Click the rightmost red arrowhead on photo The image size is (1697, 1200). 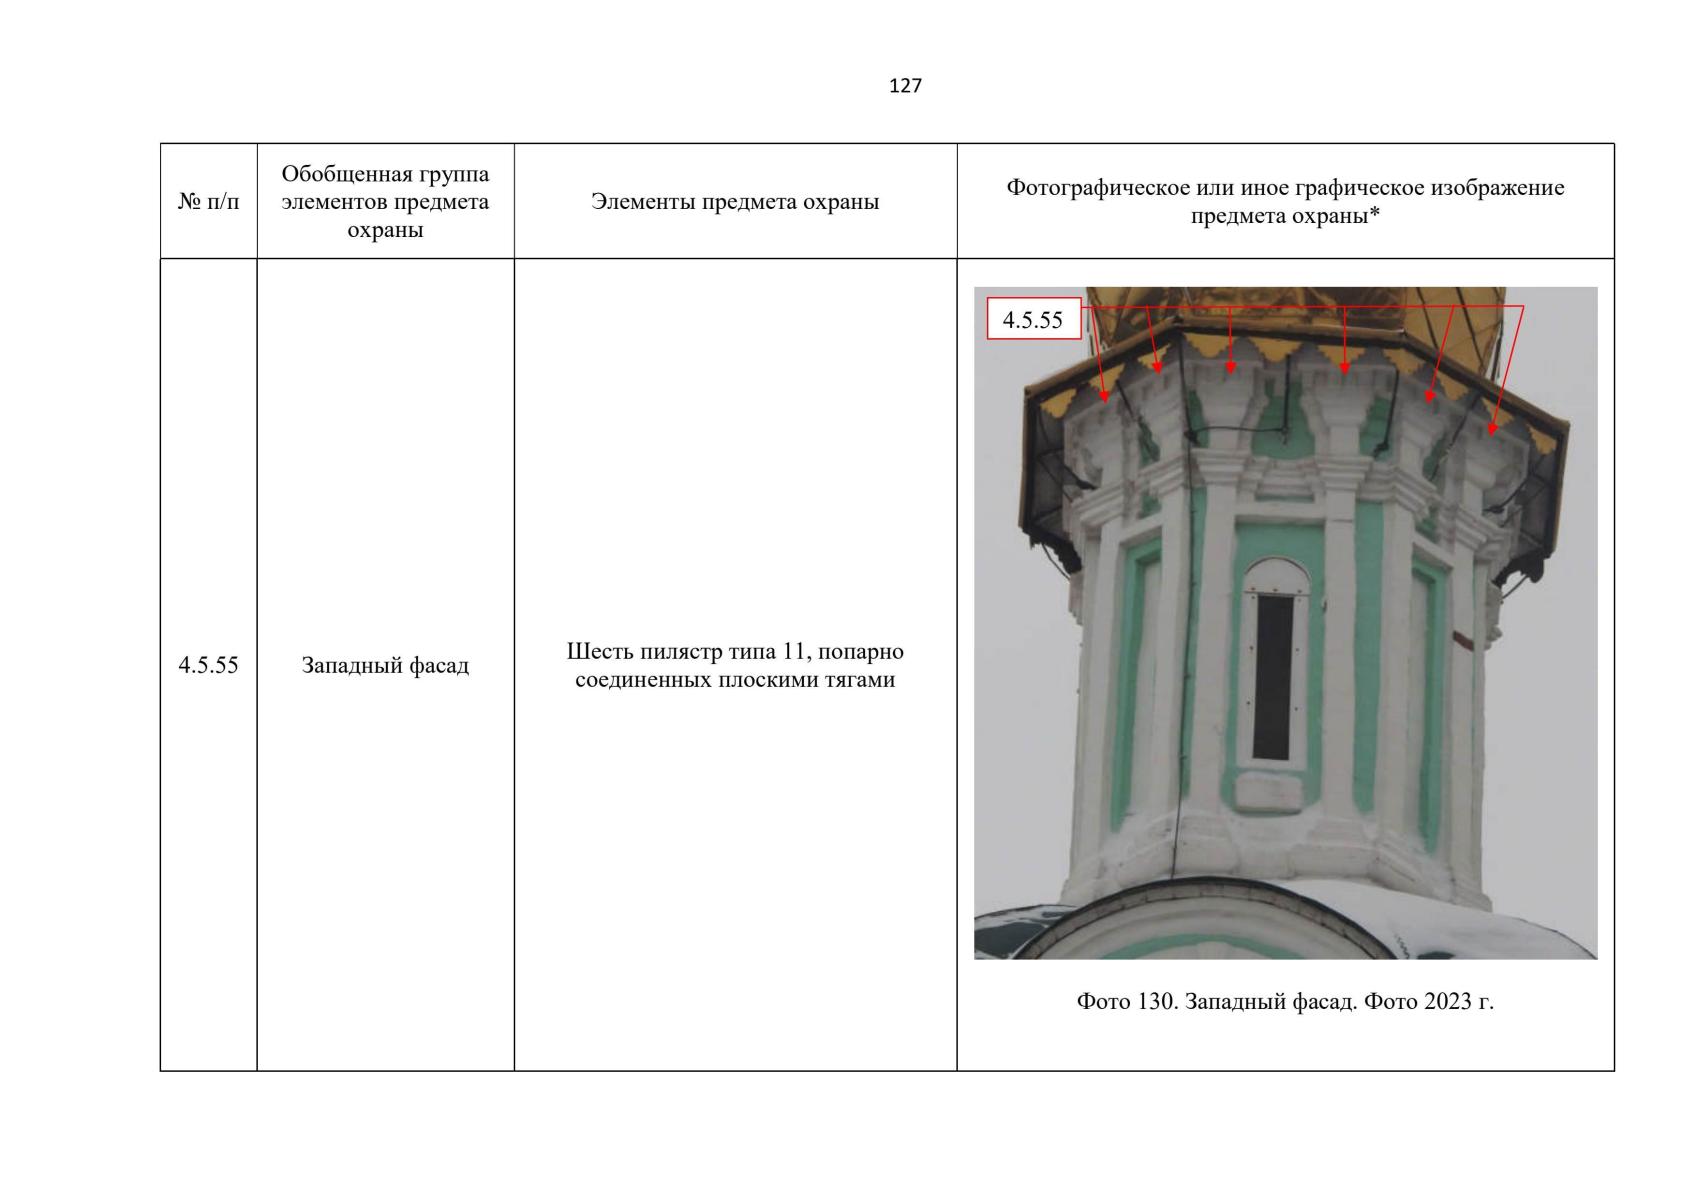coord(1492,428)
